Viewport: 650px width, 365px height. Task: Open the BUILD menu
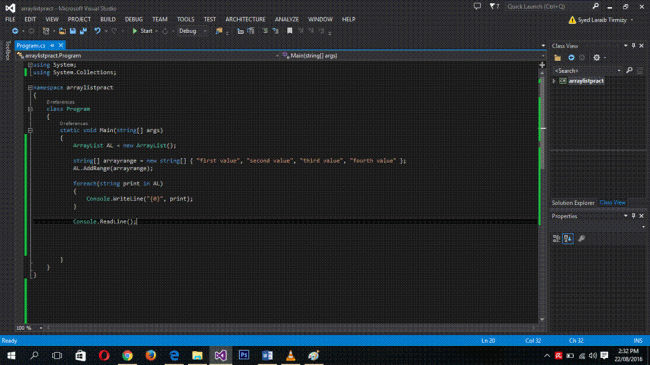coord(108,19)
